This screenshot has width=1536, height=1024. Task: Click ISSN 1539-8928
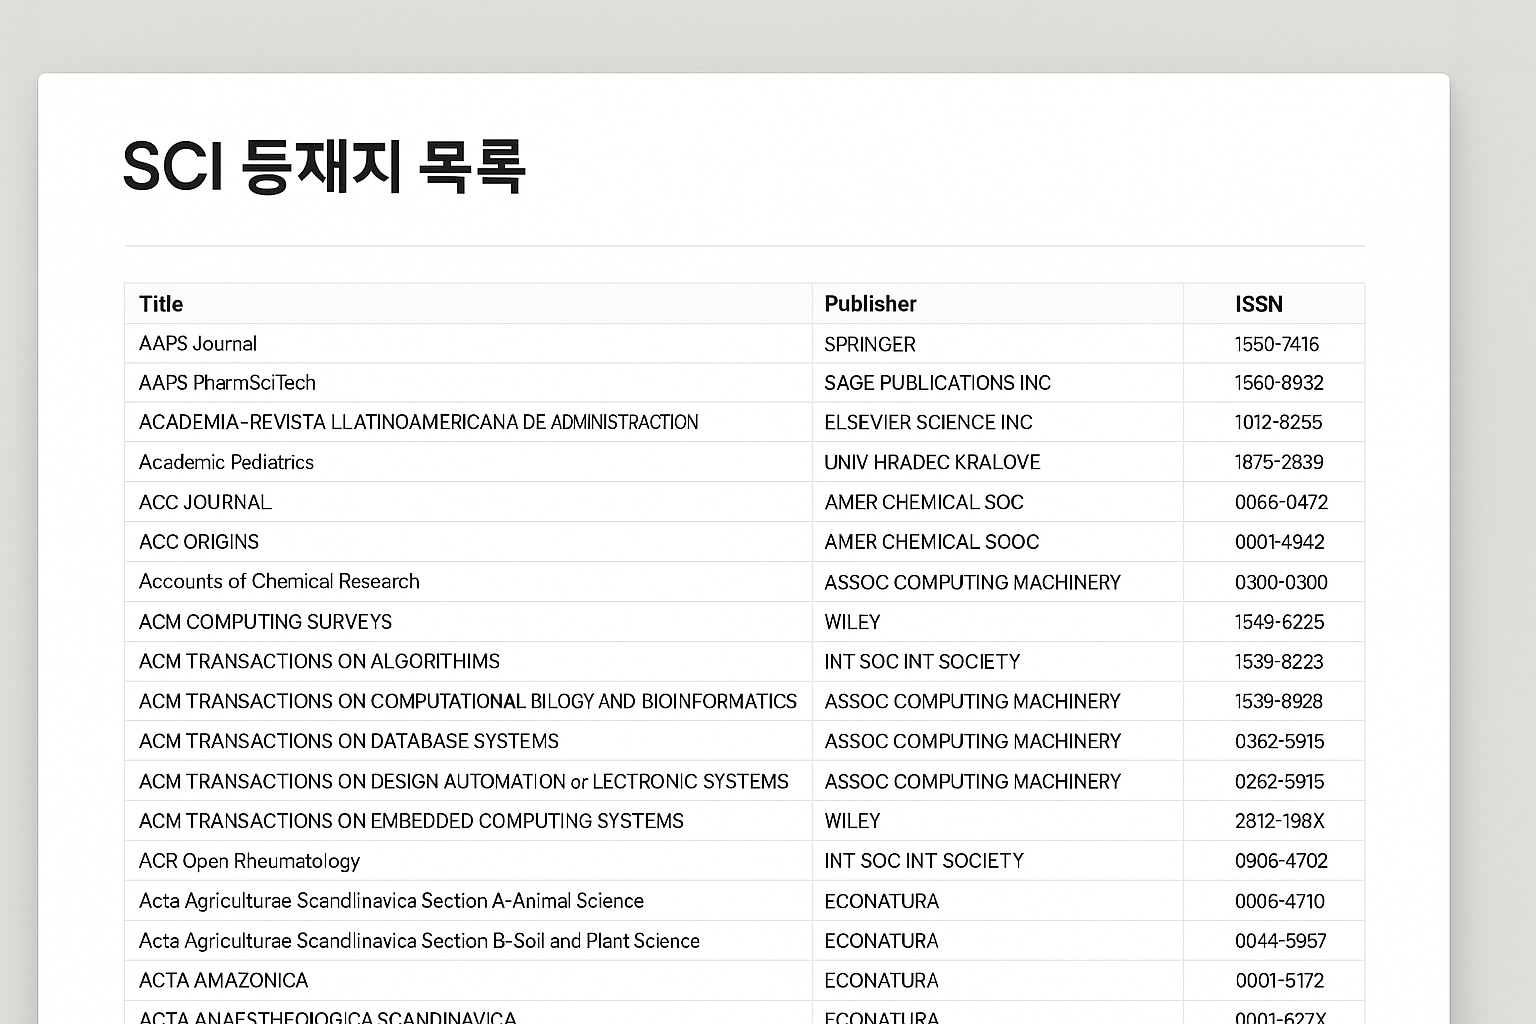click(x=1279, y=702)
